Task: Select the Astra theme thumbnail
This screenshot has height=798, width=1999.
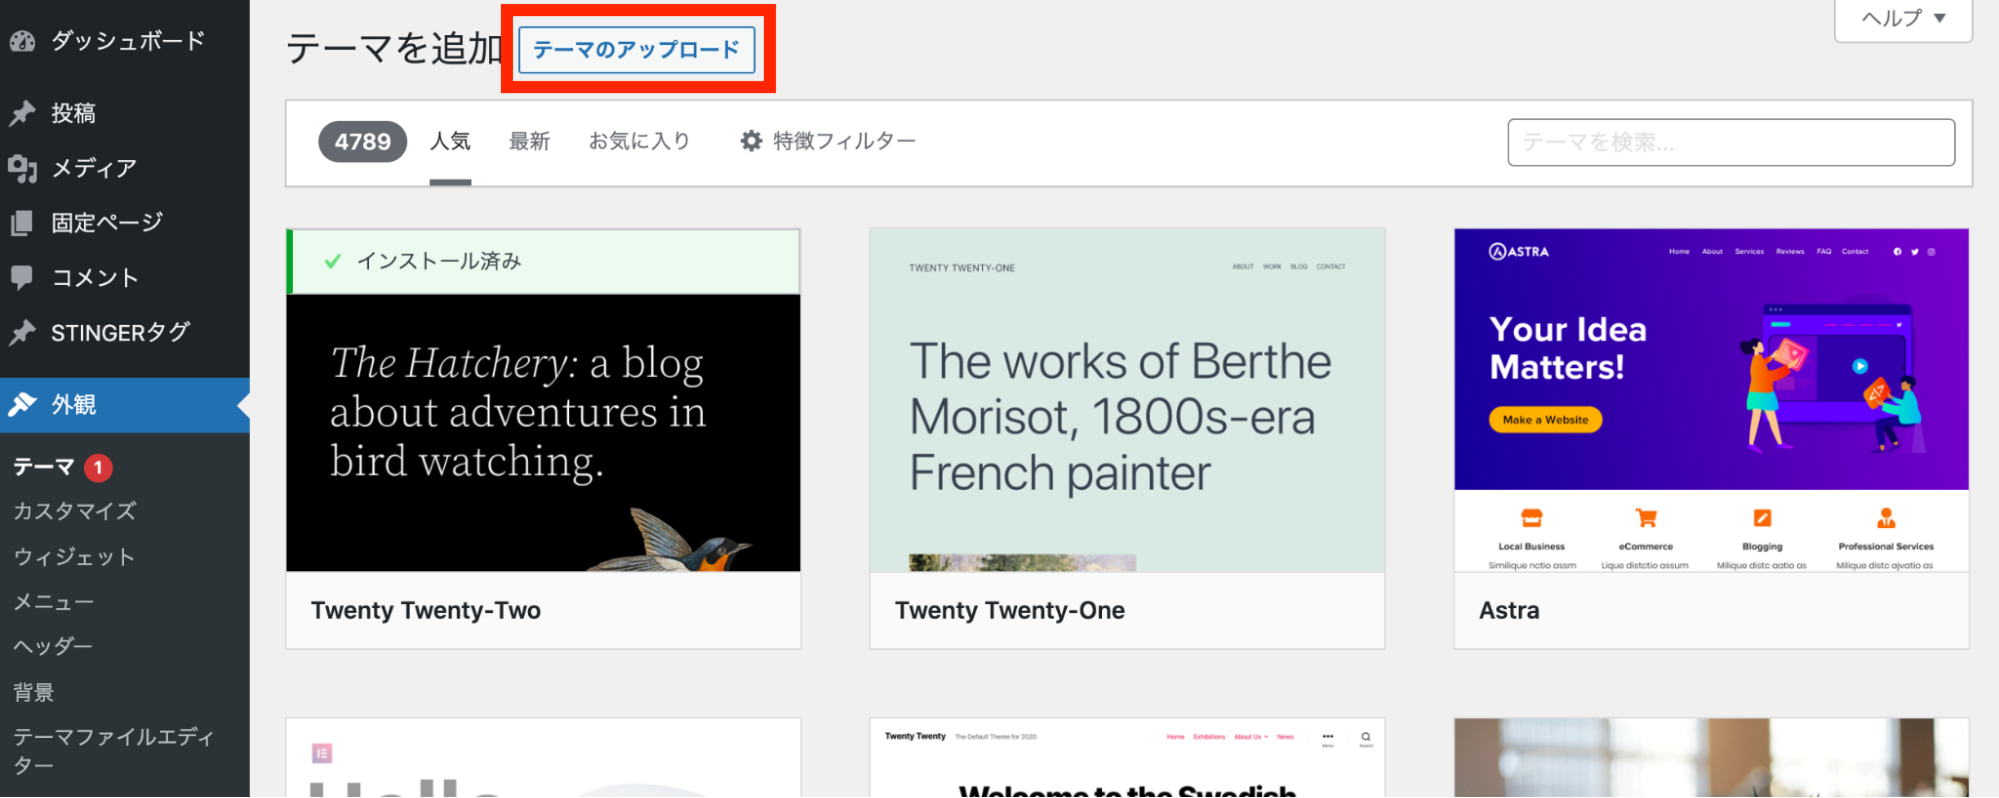Action: [1711, 400]
